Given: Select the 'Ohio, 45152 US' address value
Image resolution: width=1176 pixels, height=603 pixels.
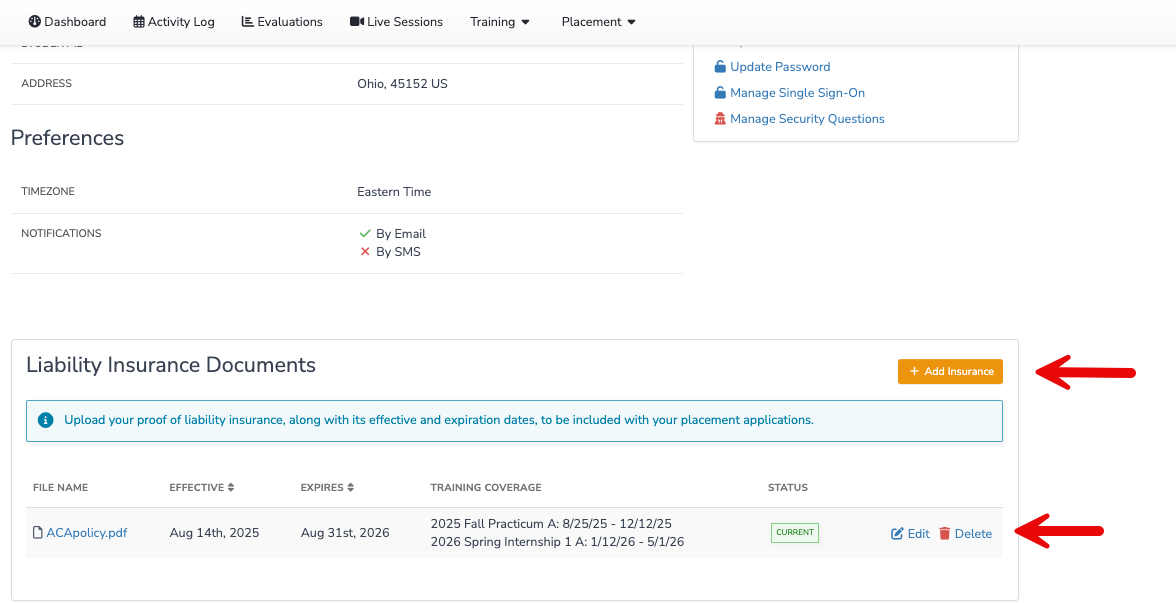Looking at the screenshot, I should click(402, 84).
